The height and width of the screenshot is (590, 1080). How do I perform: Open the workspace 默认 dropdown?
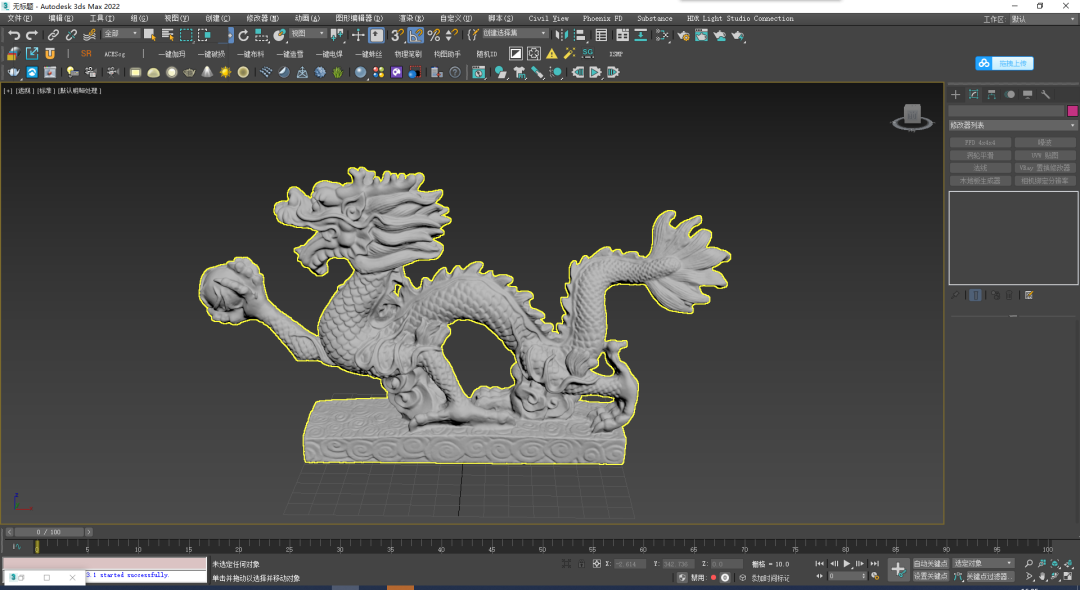click(1040, 19)
